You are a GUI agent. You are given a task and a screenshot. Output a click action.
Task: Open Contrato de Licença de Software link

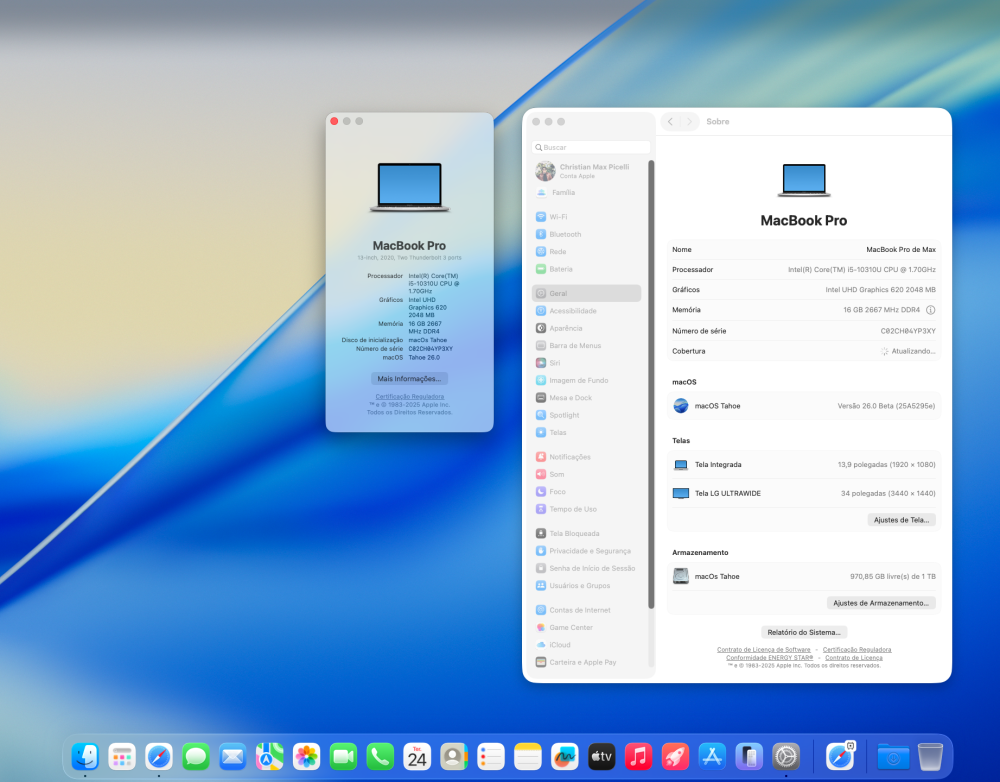(x=763, y=650)
